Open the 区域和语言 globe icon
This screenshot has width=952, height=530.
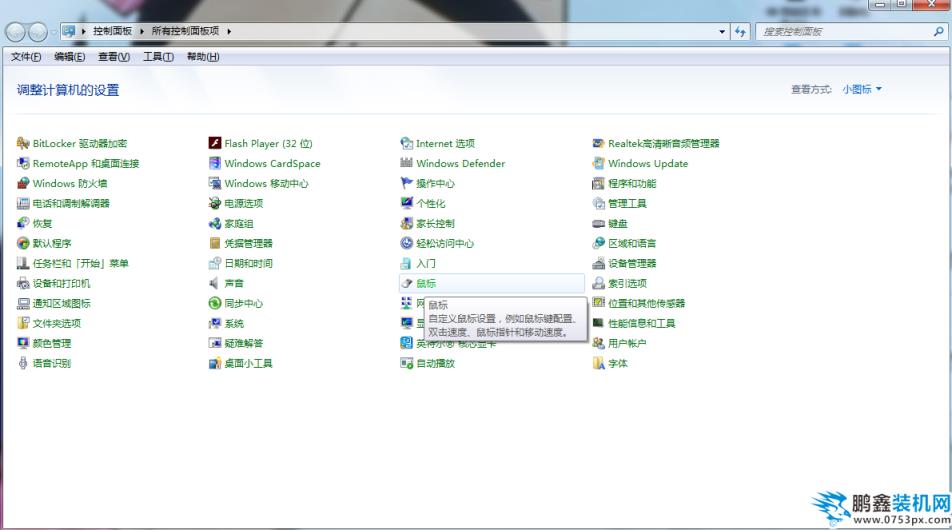(x=599, y=243)
